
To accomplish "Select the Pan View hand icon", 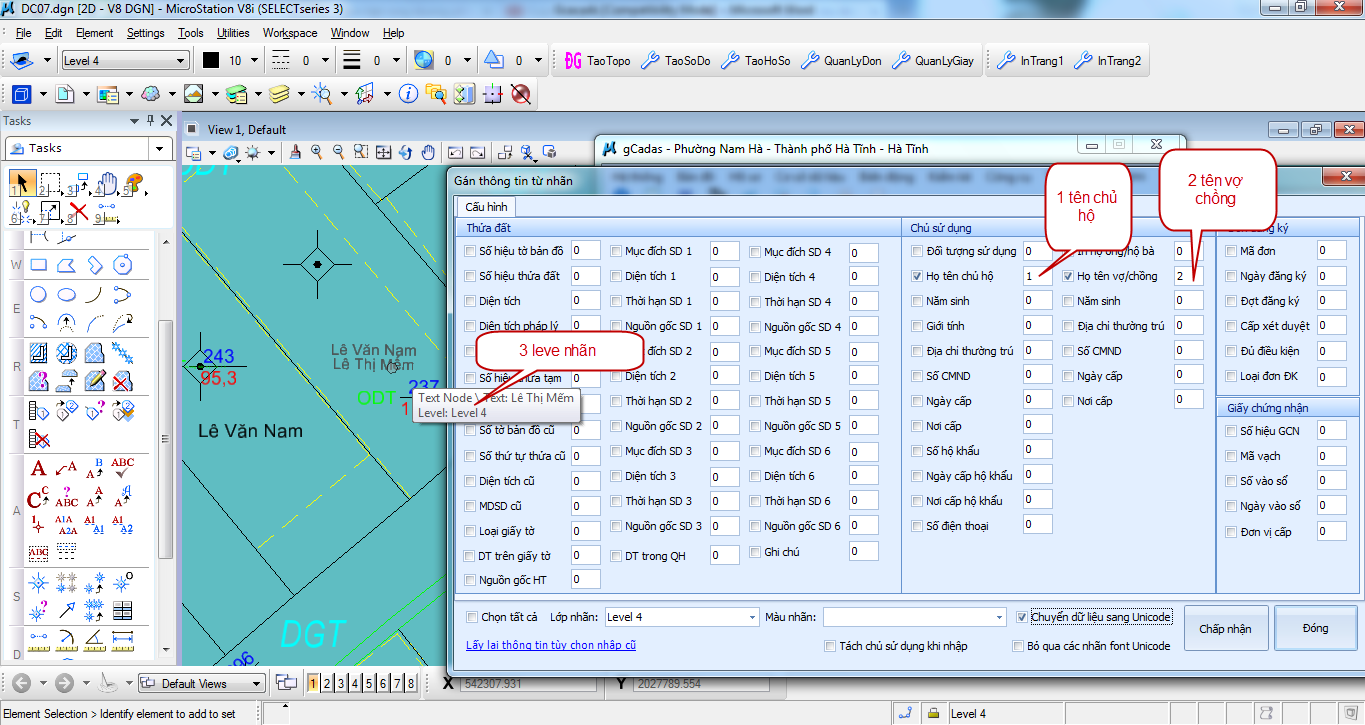I will click(428, 152).
